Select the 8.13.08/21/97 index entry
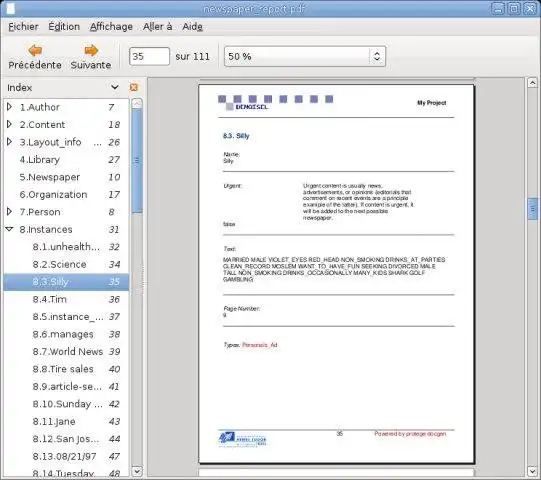 [66, 456]
